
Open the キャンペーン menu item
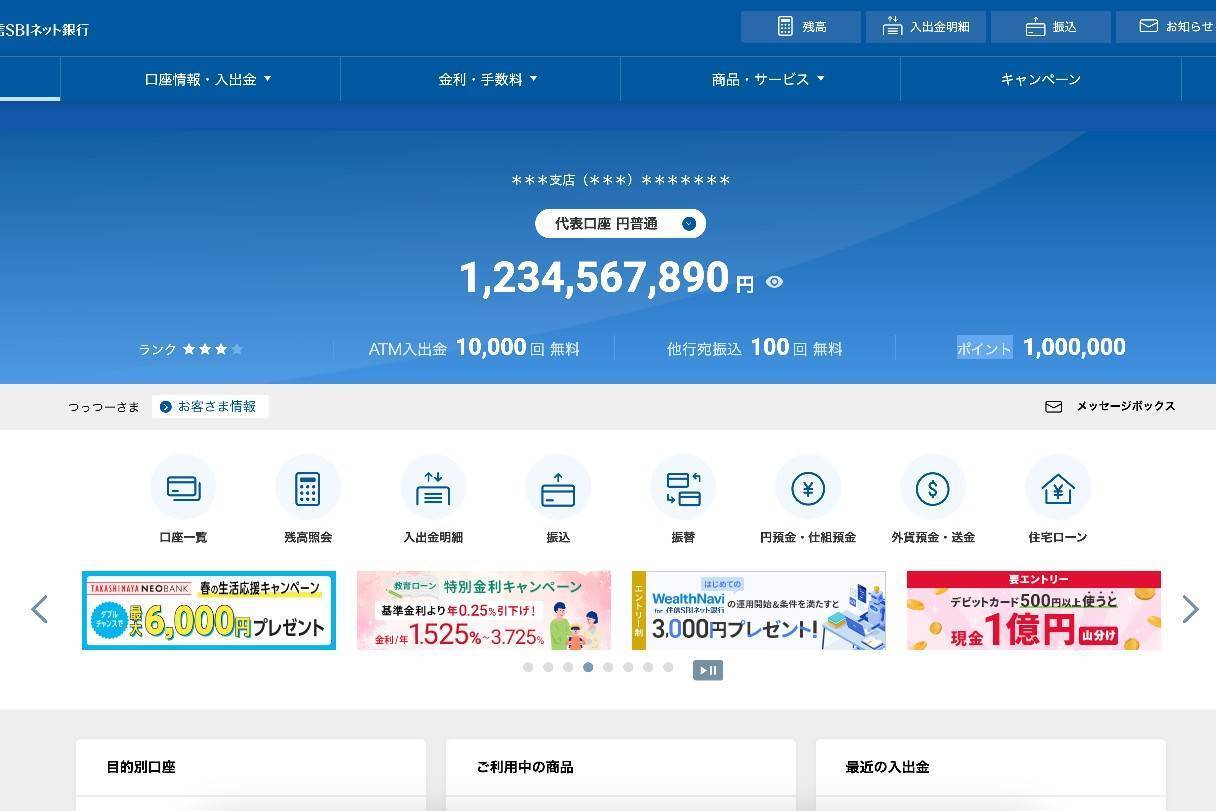click(1041, 79)
